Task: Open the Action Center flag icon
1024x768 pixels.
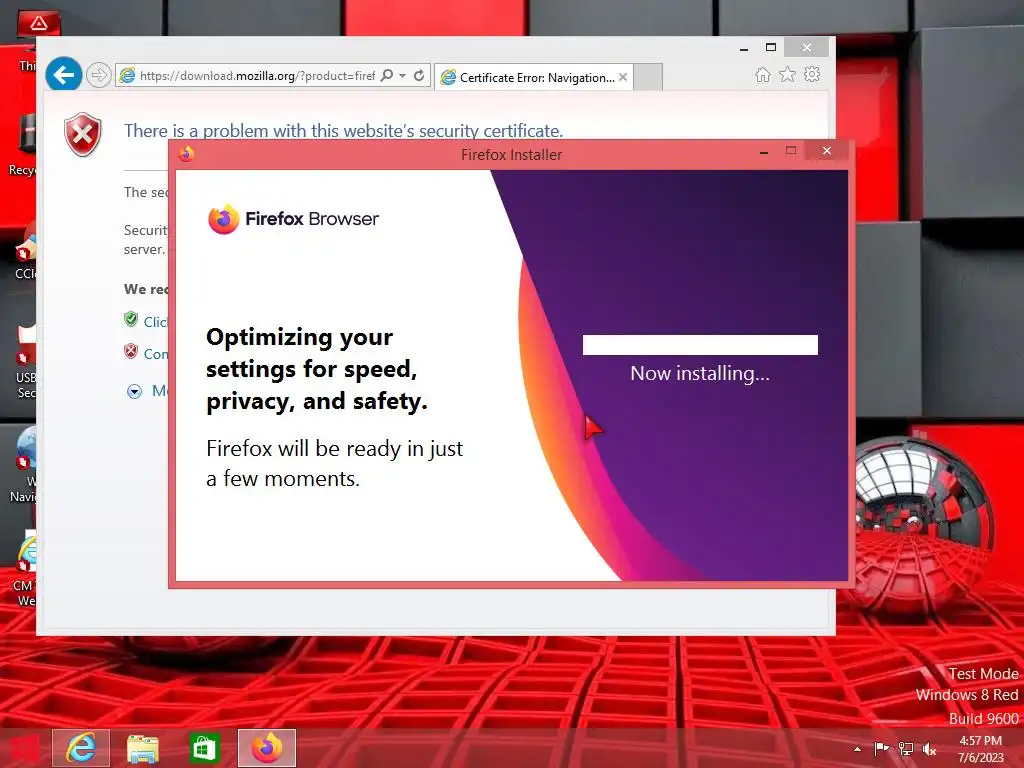Action: (881, 748)
